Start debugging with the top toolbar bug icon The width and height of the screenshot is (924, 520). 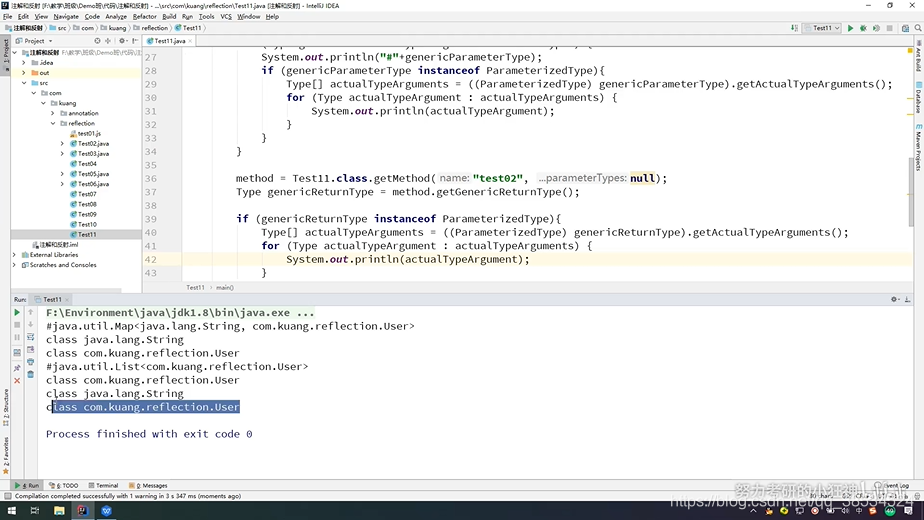pyautogui.click(x=863, y=28)
